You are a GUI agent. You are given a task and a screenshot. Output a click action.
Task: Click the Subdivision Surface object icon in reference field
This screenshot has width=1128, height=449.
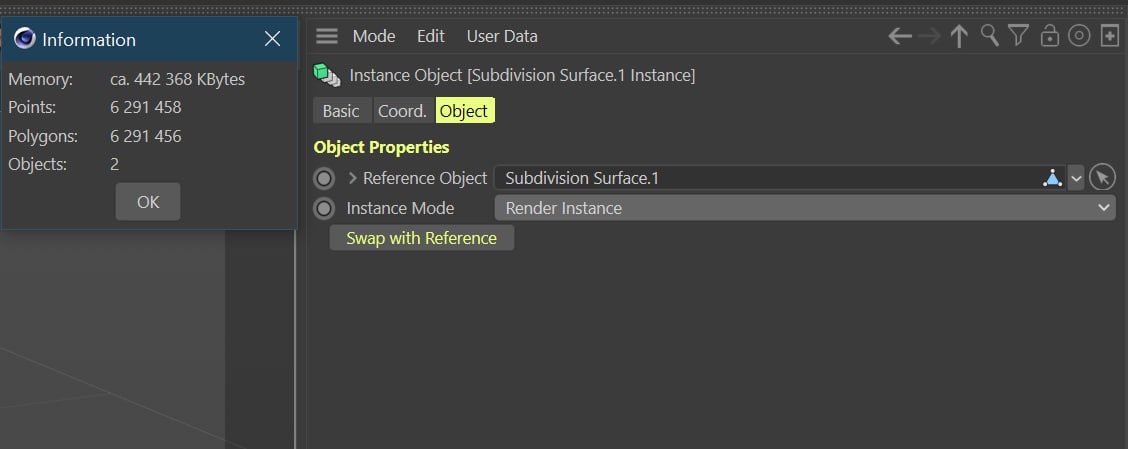click(x=1052, y=178)
